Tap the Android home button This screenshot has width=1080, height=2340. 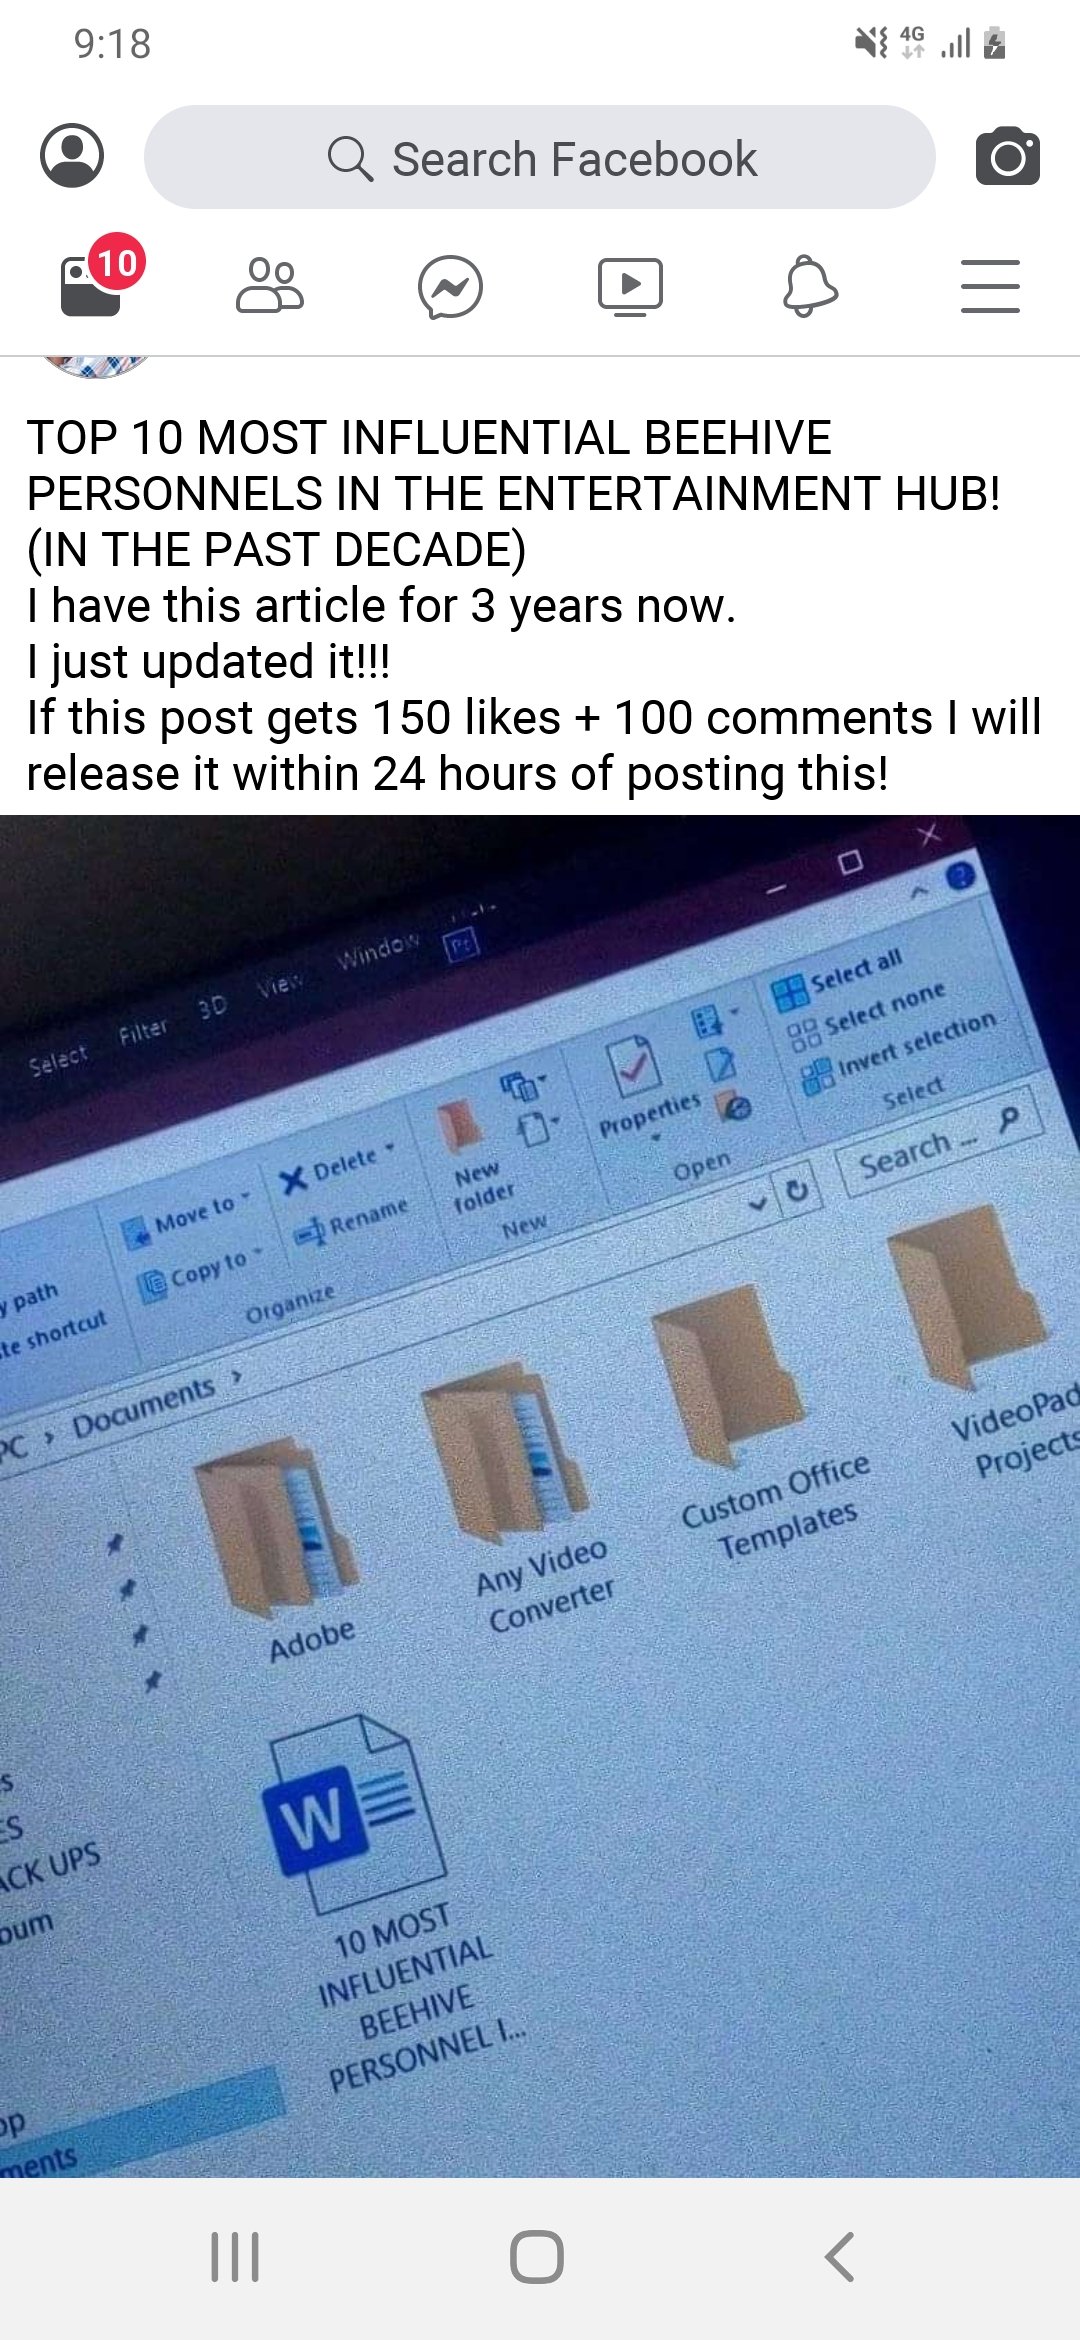pos(537,2258)
